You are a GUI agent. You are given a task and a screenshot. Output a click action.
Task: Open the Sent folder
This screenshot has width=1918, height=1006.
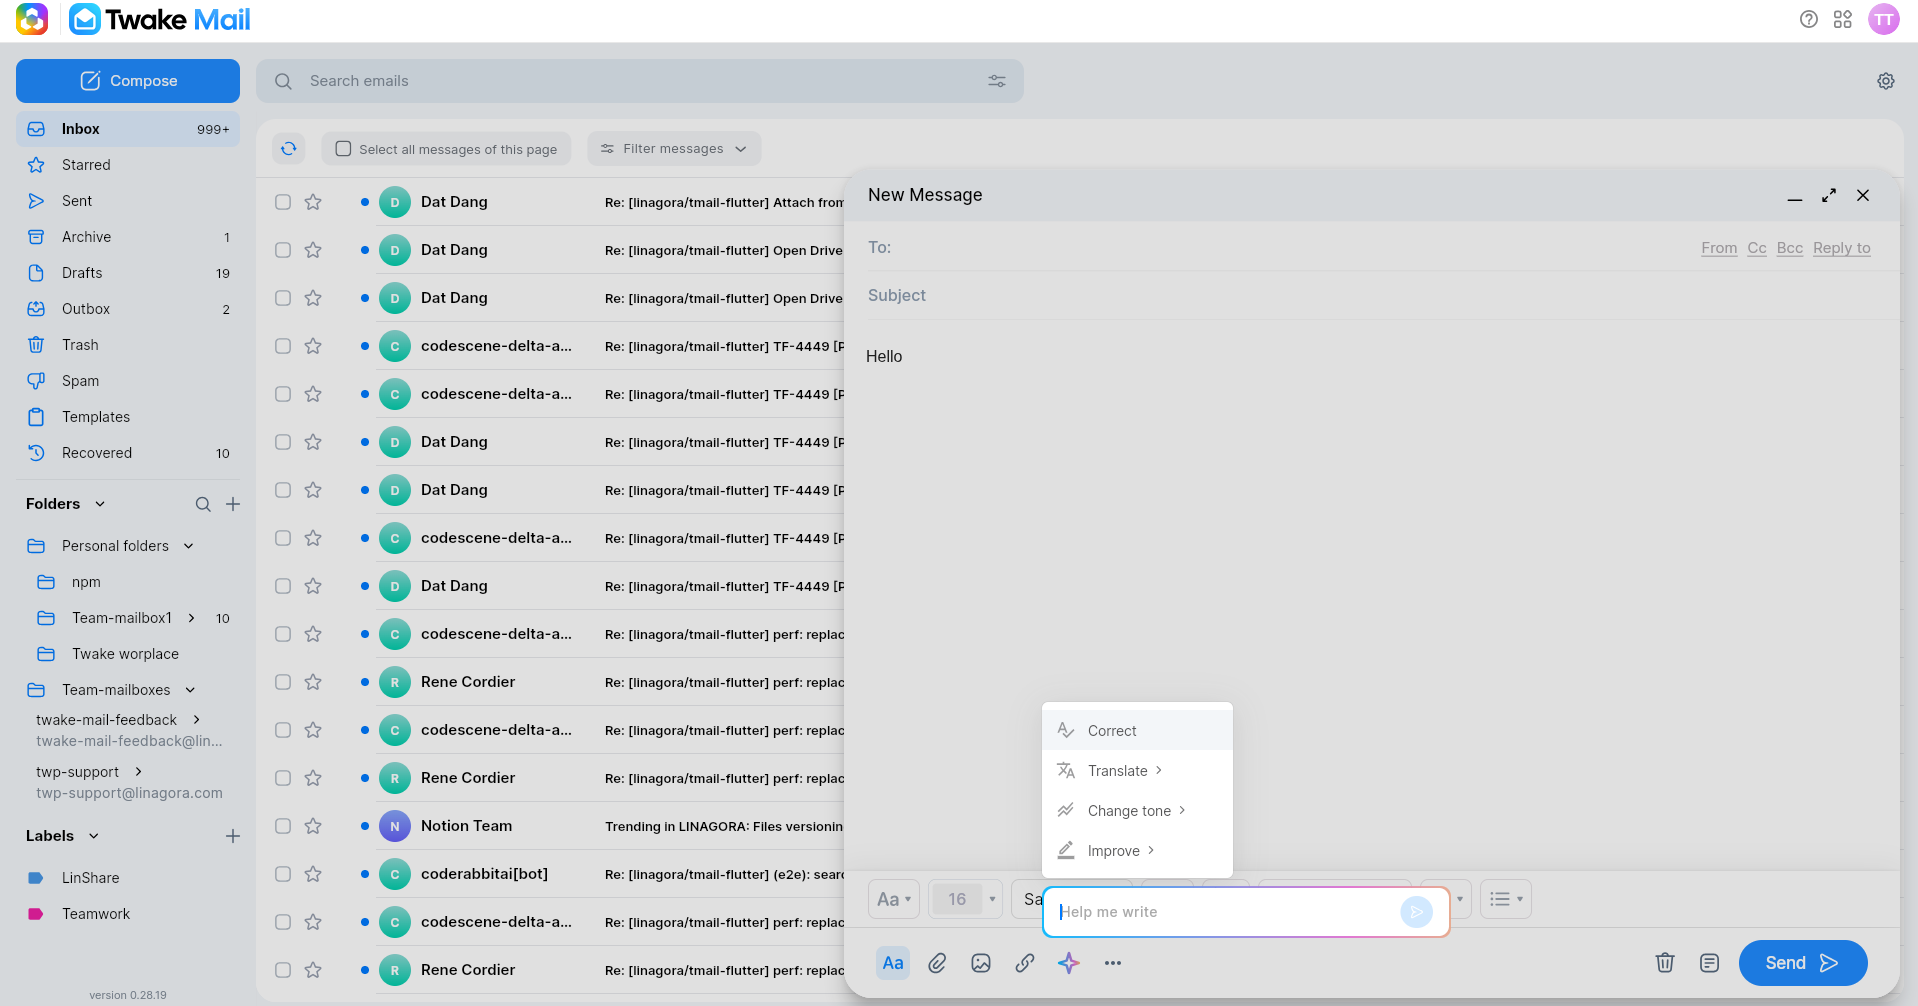128,201
